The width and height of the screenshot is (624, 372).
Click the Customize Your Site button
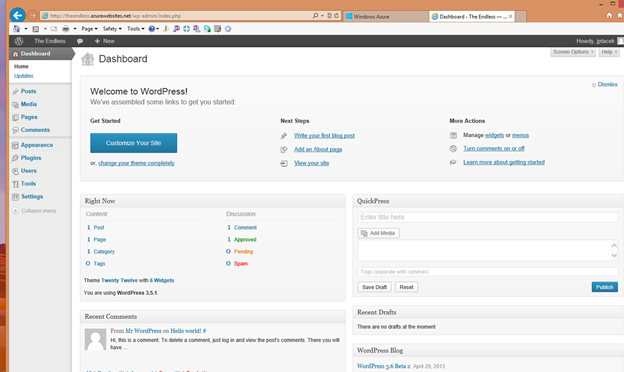point(133,143)
